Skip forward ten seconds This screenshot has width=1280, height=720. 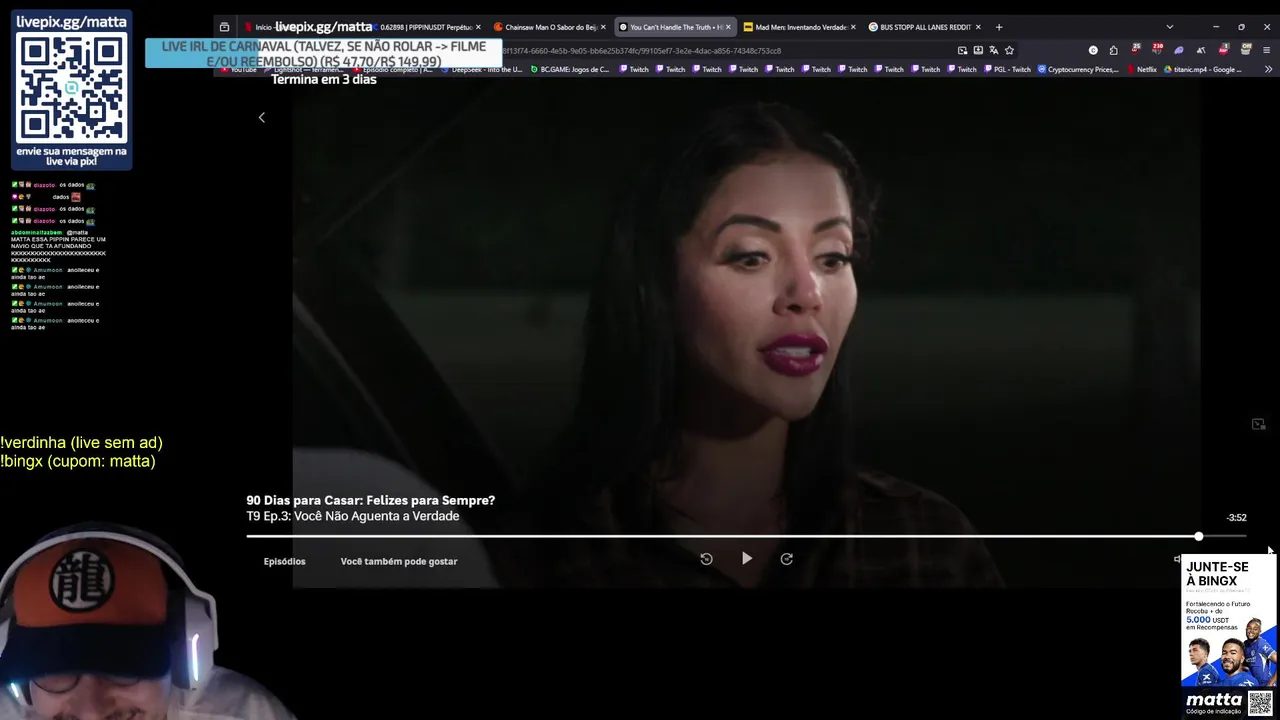pyautogui.click(x=786, y=559)
